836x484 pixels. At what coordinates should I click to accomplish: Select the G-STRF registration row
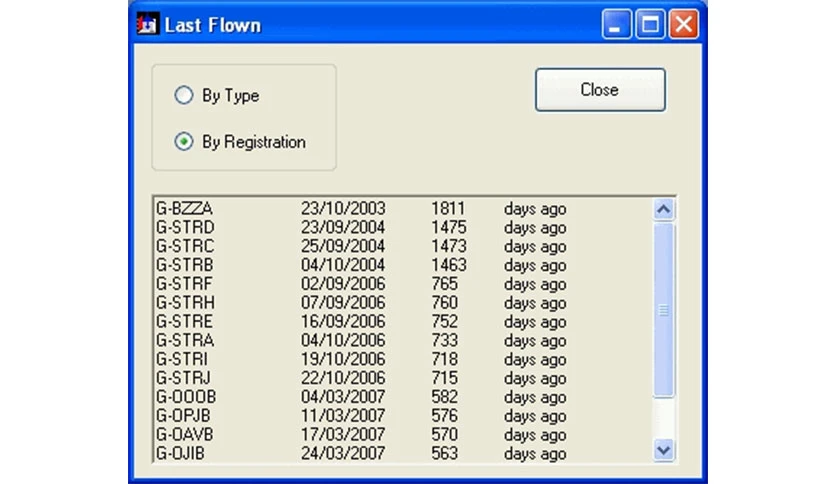(402, 284)
